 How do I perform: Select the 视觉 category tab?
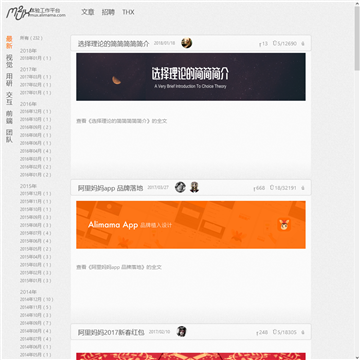point(9,61)
